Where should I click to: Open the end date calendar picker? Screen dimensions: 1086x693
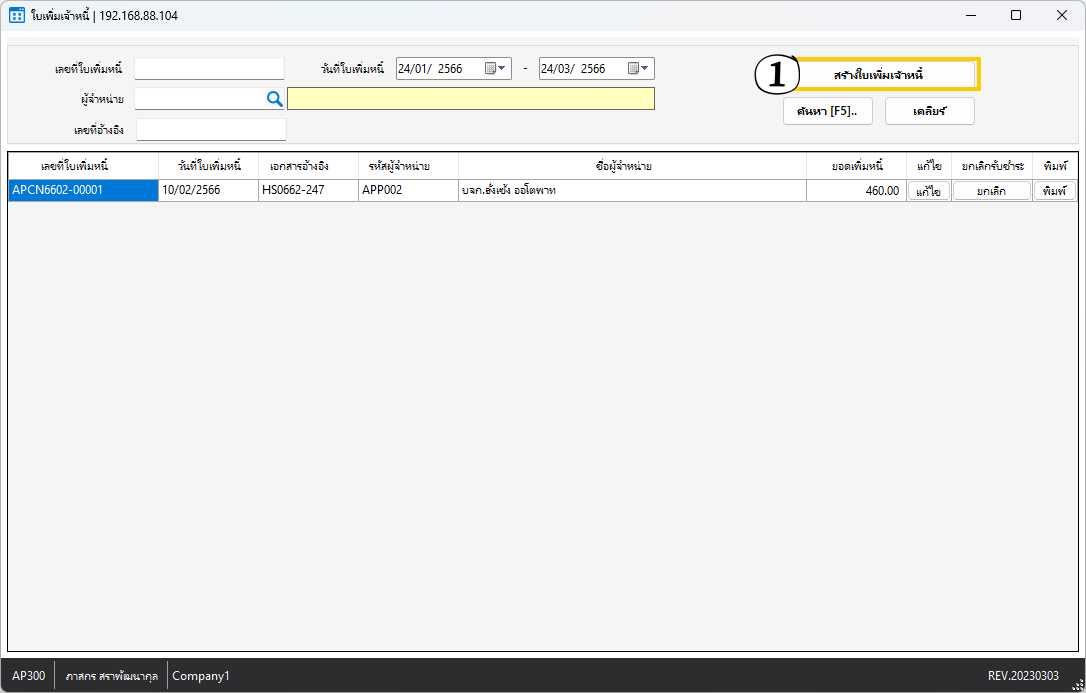(638, 69)
